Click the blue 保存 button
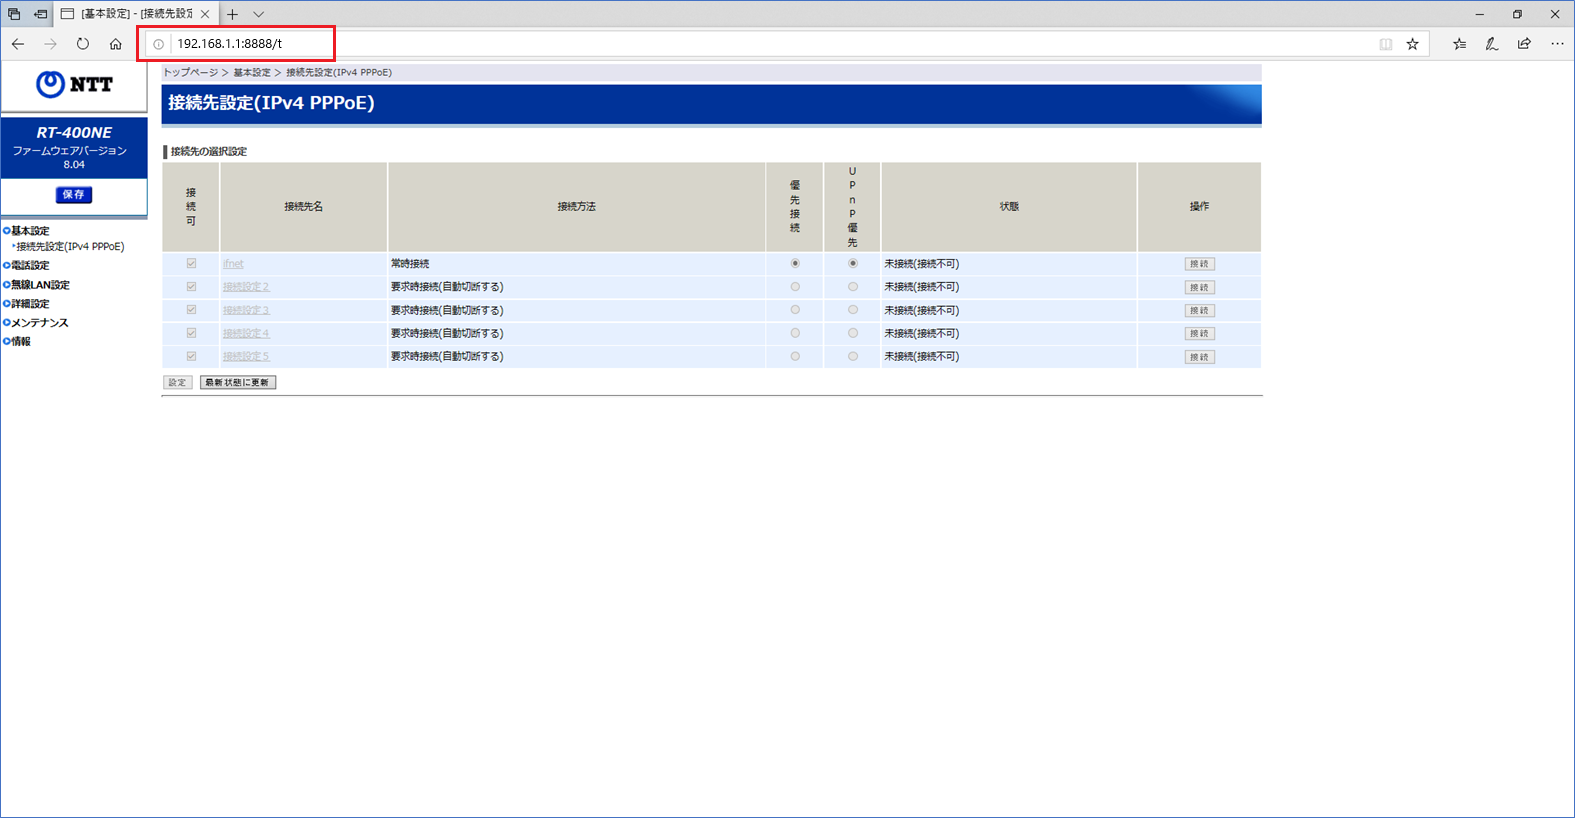Image resolution: width=1575 pixels, height=818 pixels. click(74, 195)
